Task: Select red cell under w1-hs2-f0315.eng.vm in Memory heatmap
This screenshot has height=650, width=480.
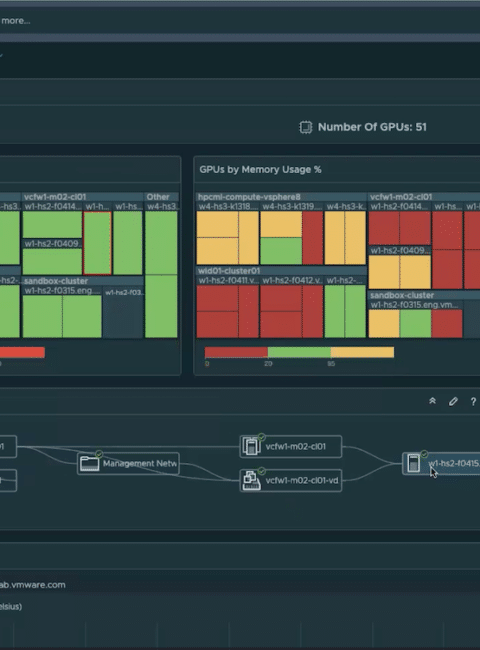Action: pyautogui.click(x=447, y=324)
